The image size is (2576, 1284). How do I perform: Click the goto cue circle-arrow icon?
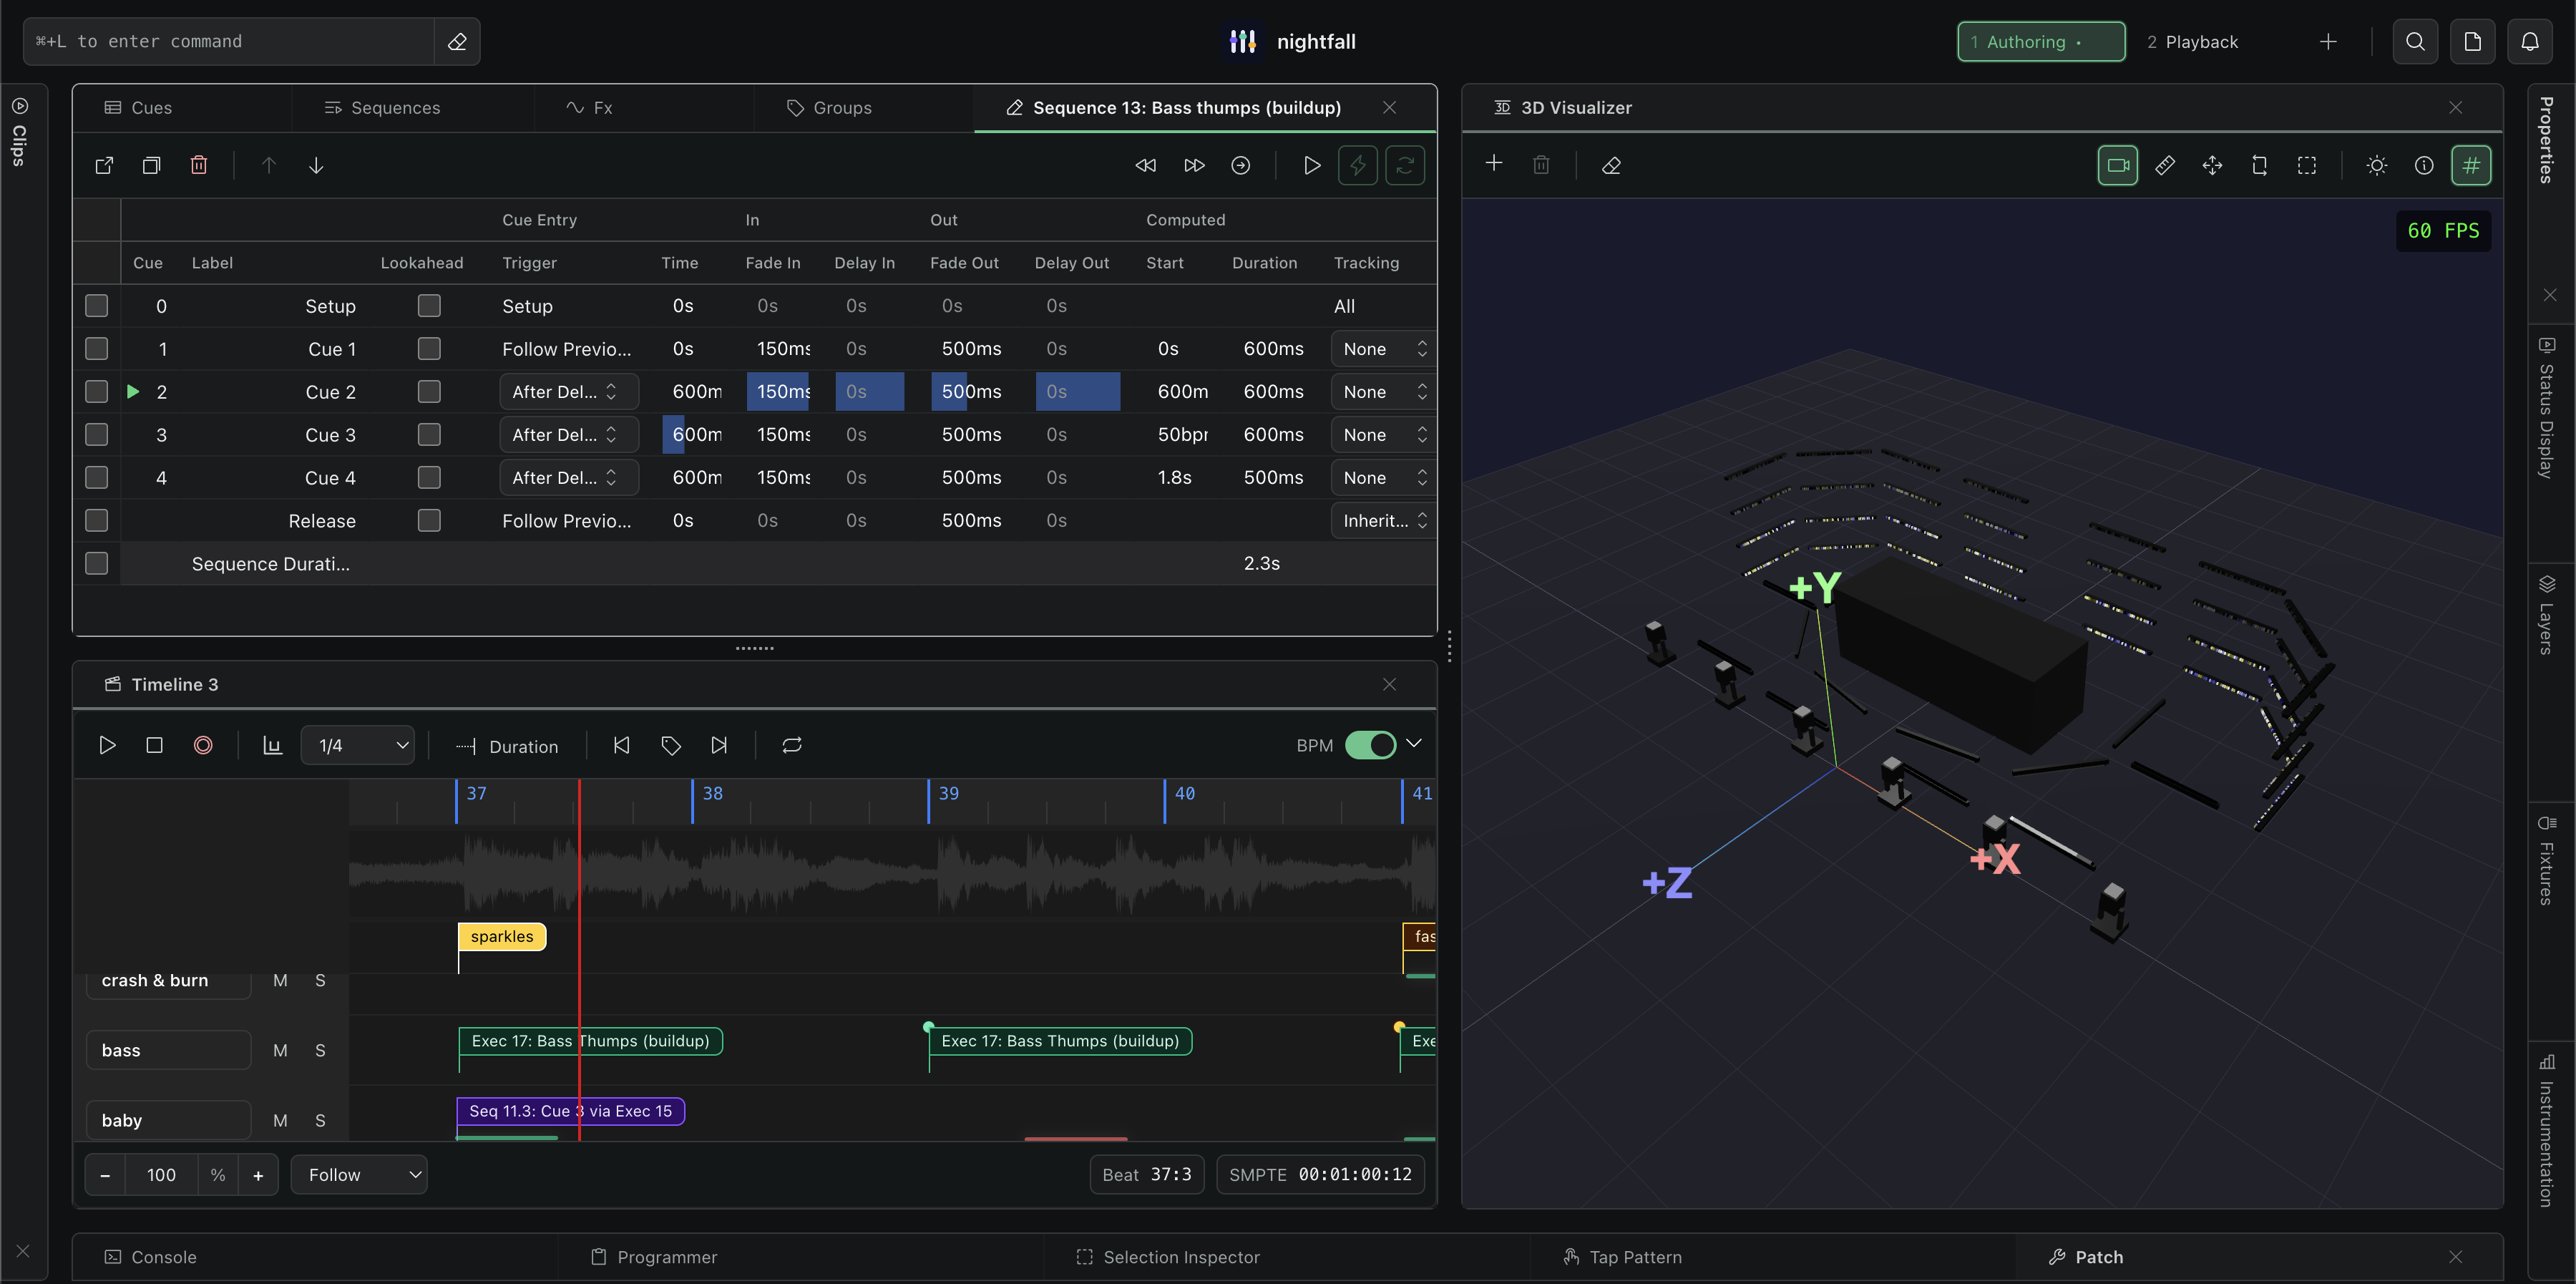[x=1241, y=165]
